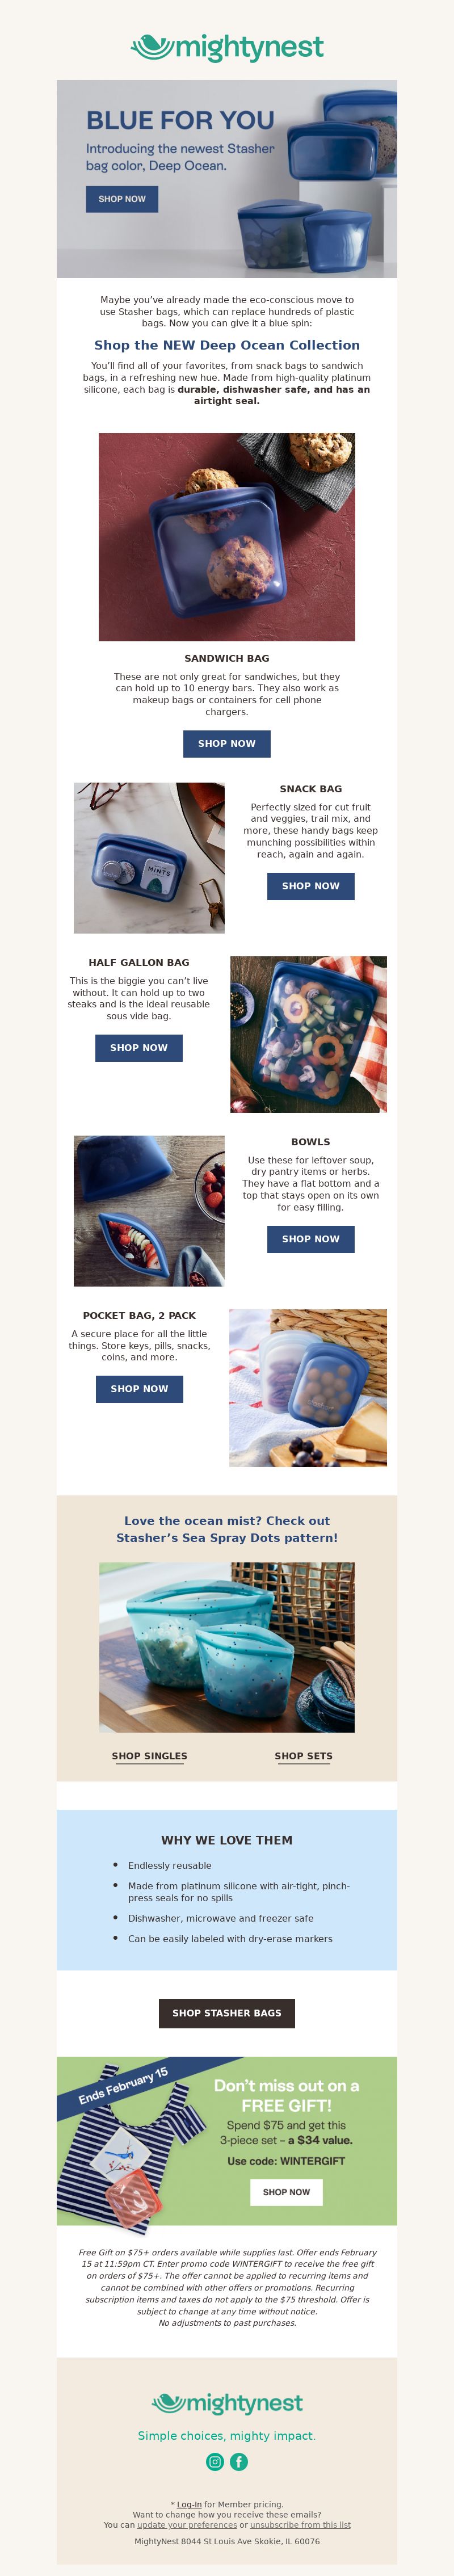This screenshot has width=454, height=2576.
Task: Open the Shop Singles link
Action: click(x=150, y=1756)
